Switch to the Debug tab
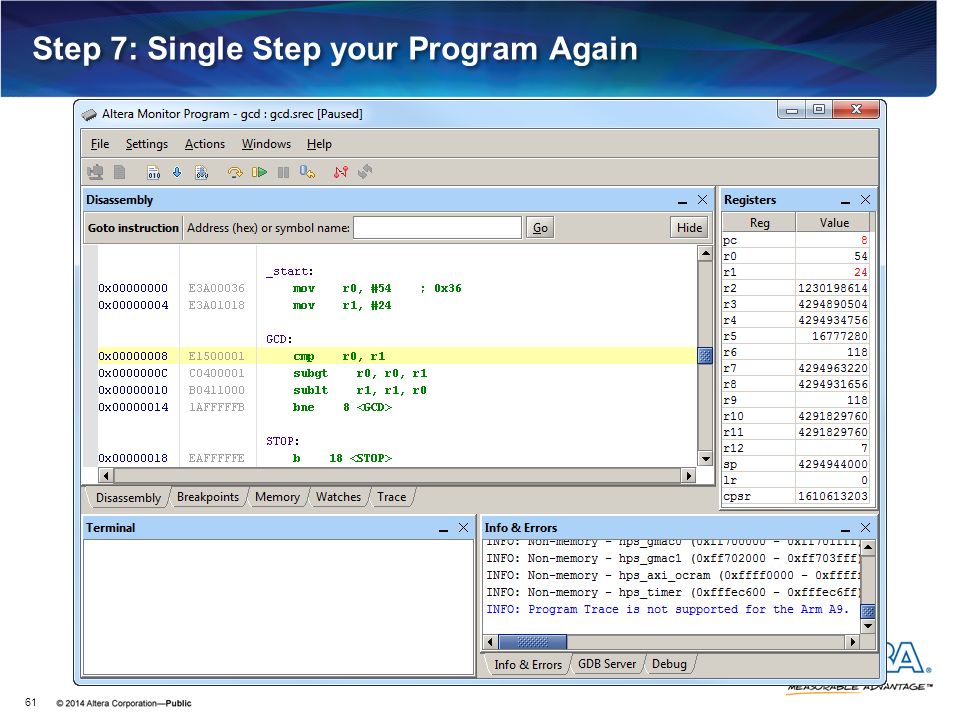Image resolution: width=960 pixels, height=720 pixels. 669,664
